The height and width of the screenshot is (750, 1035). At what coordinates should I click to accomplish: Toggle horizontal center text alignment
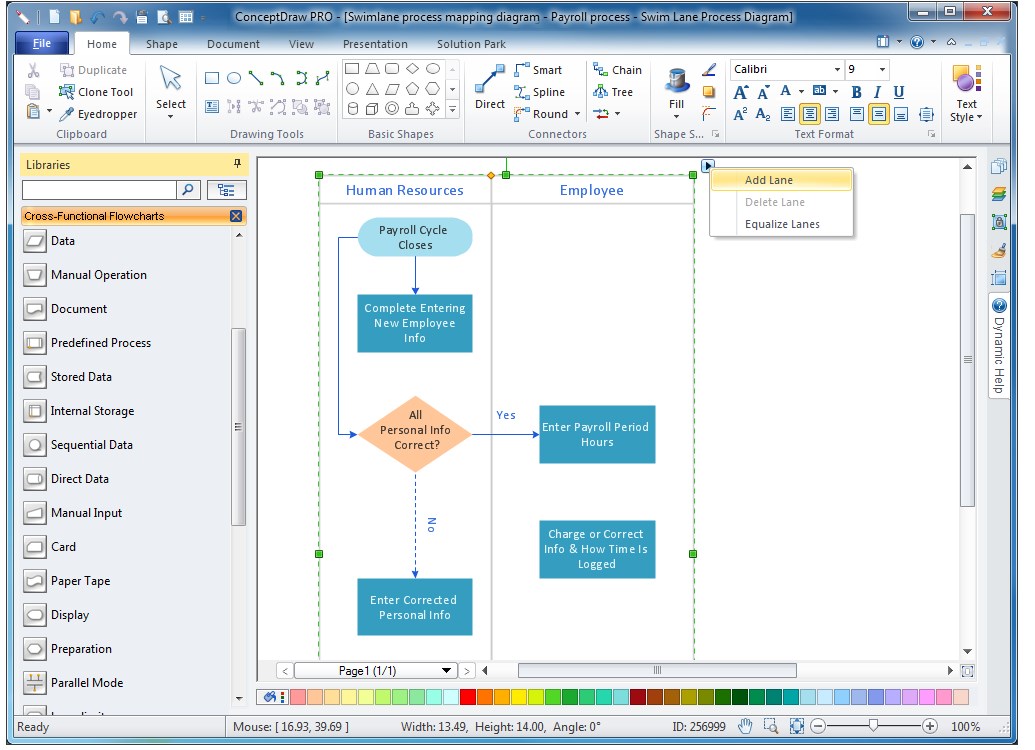(810, 114)
